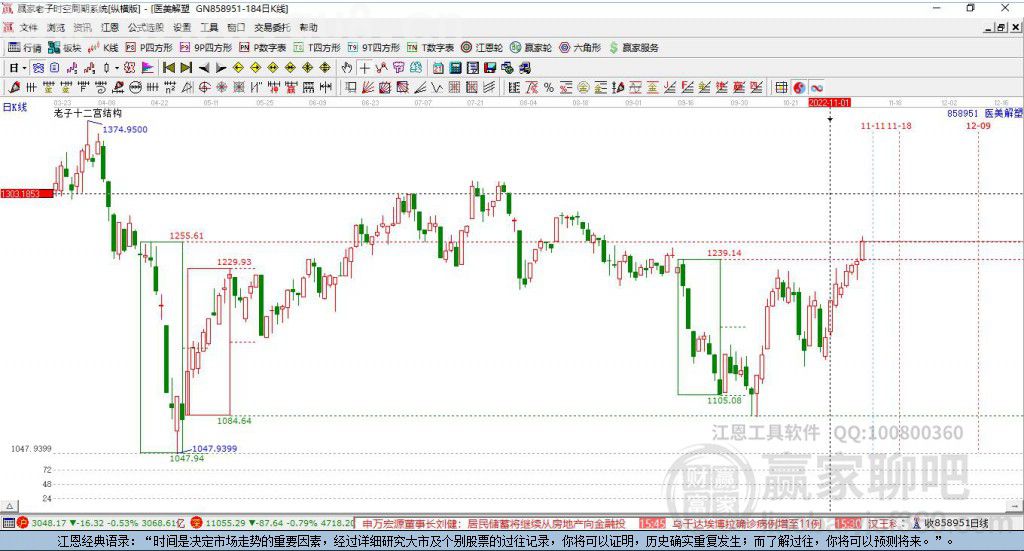Open the calculator icon
The width and height of the screenshot is (1024, 551).
coord(455,68)
